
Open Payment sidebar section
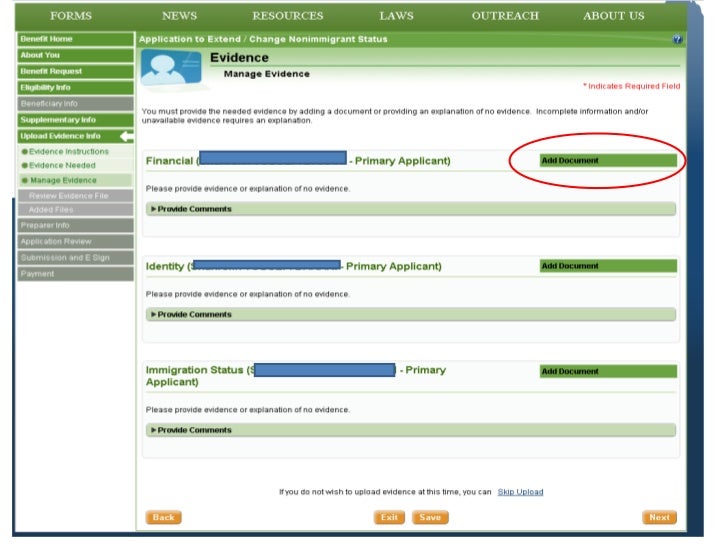(x=76, y=274)
